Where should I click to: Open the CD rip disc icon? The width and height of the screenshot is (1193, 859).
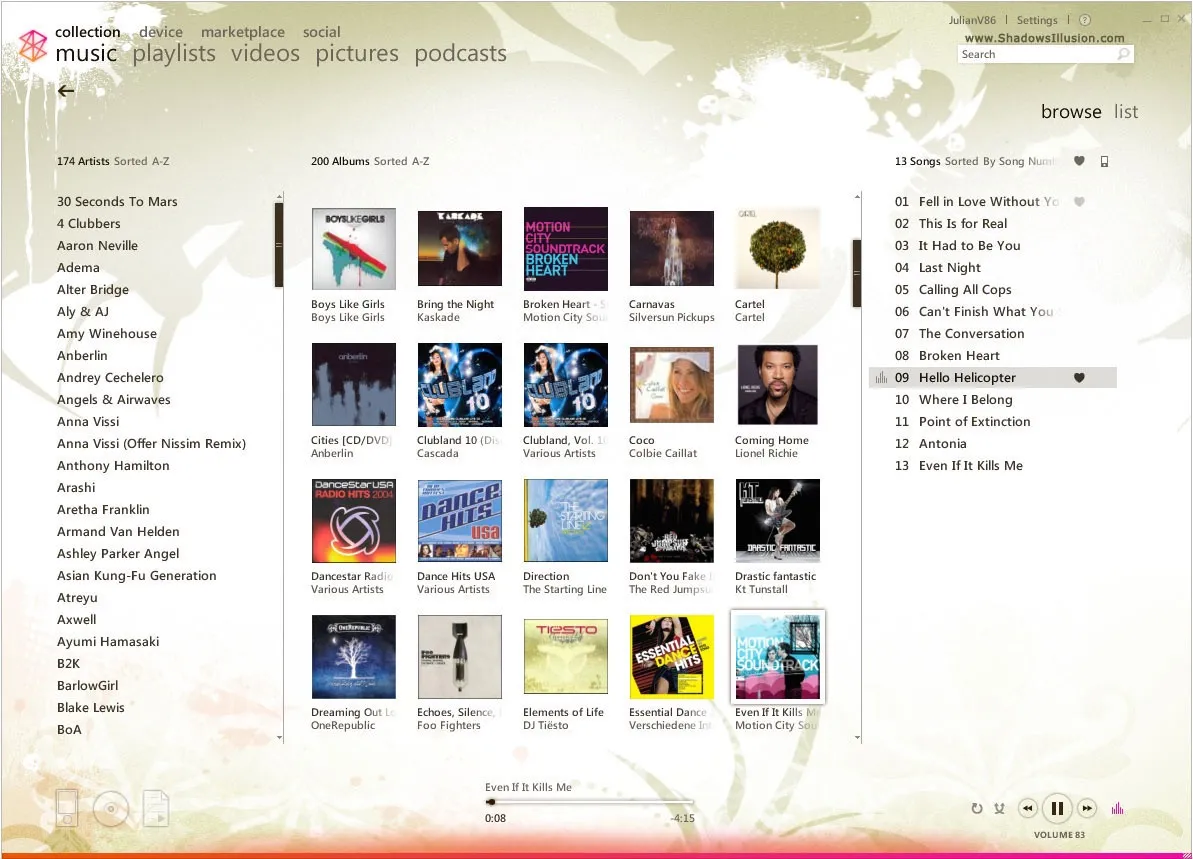click(x=111, y=808)
